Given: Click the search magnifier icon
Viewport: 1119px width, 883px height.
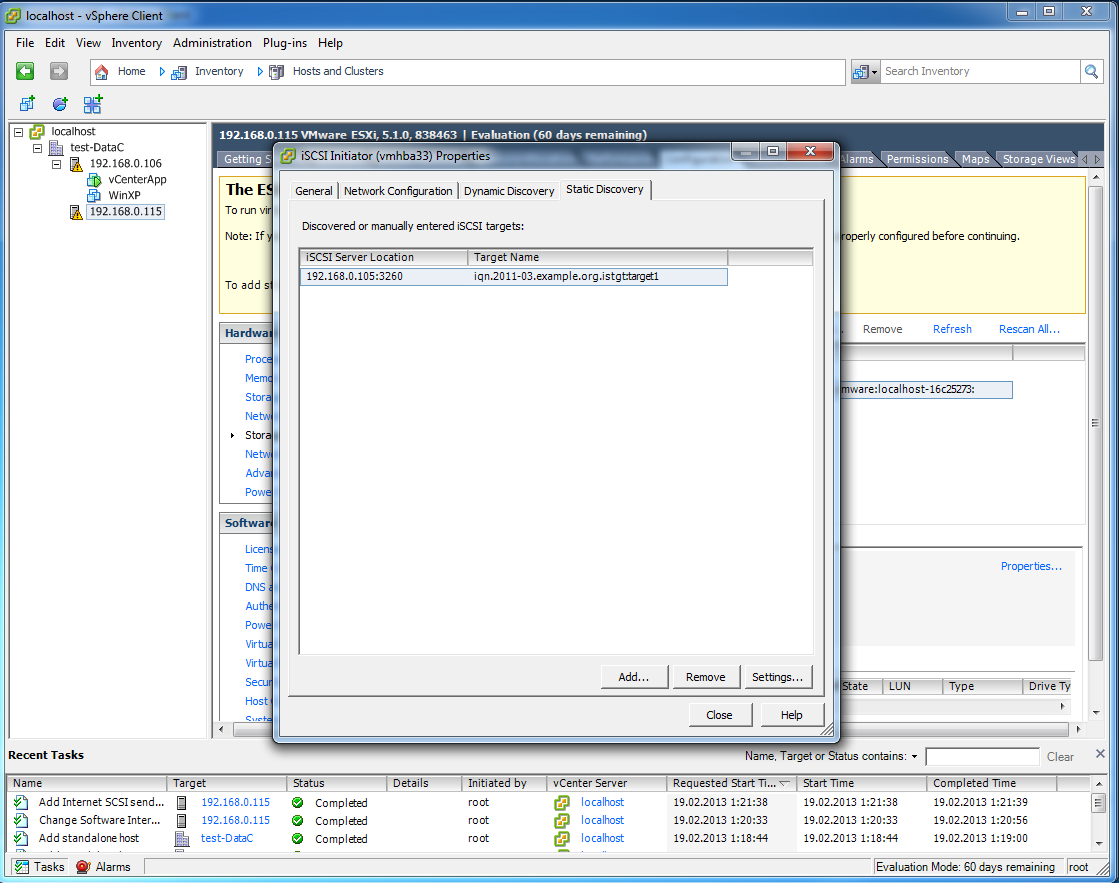Looking at the screenshot, I should point(1091,71).
